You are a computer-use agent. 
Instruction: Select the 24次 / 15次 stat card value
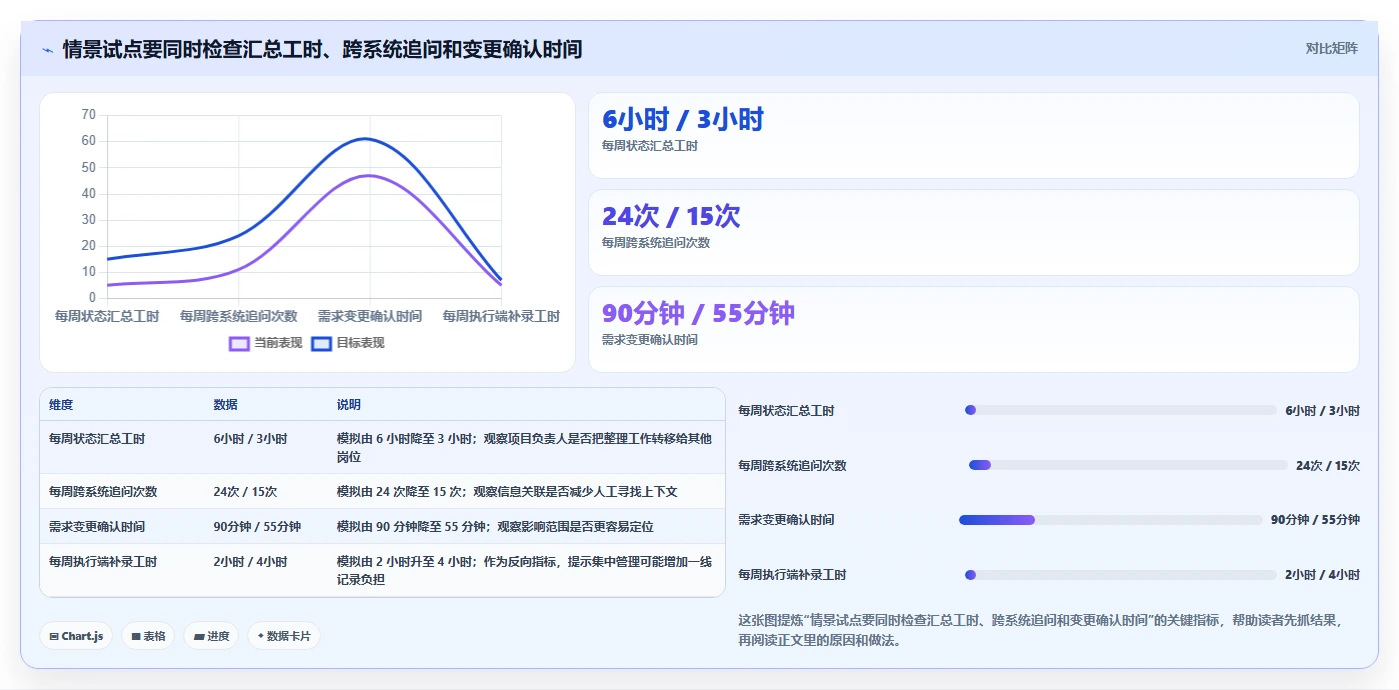(x=671, y=217)
